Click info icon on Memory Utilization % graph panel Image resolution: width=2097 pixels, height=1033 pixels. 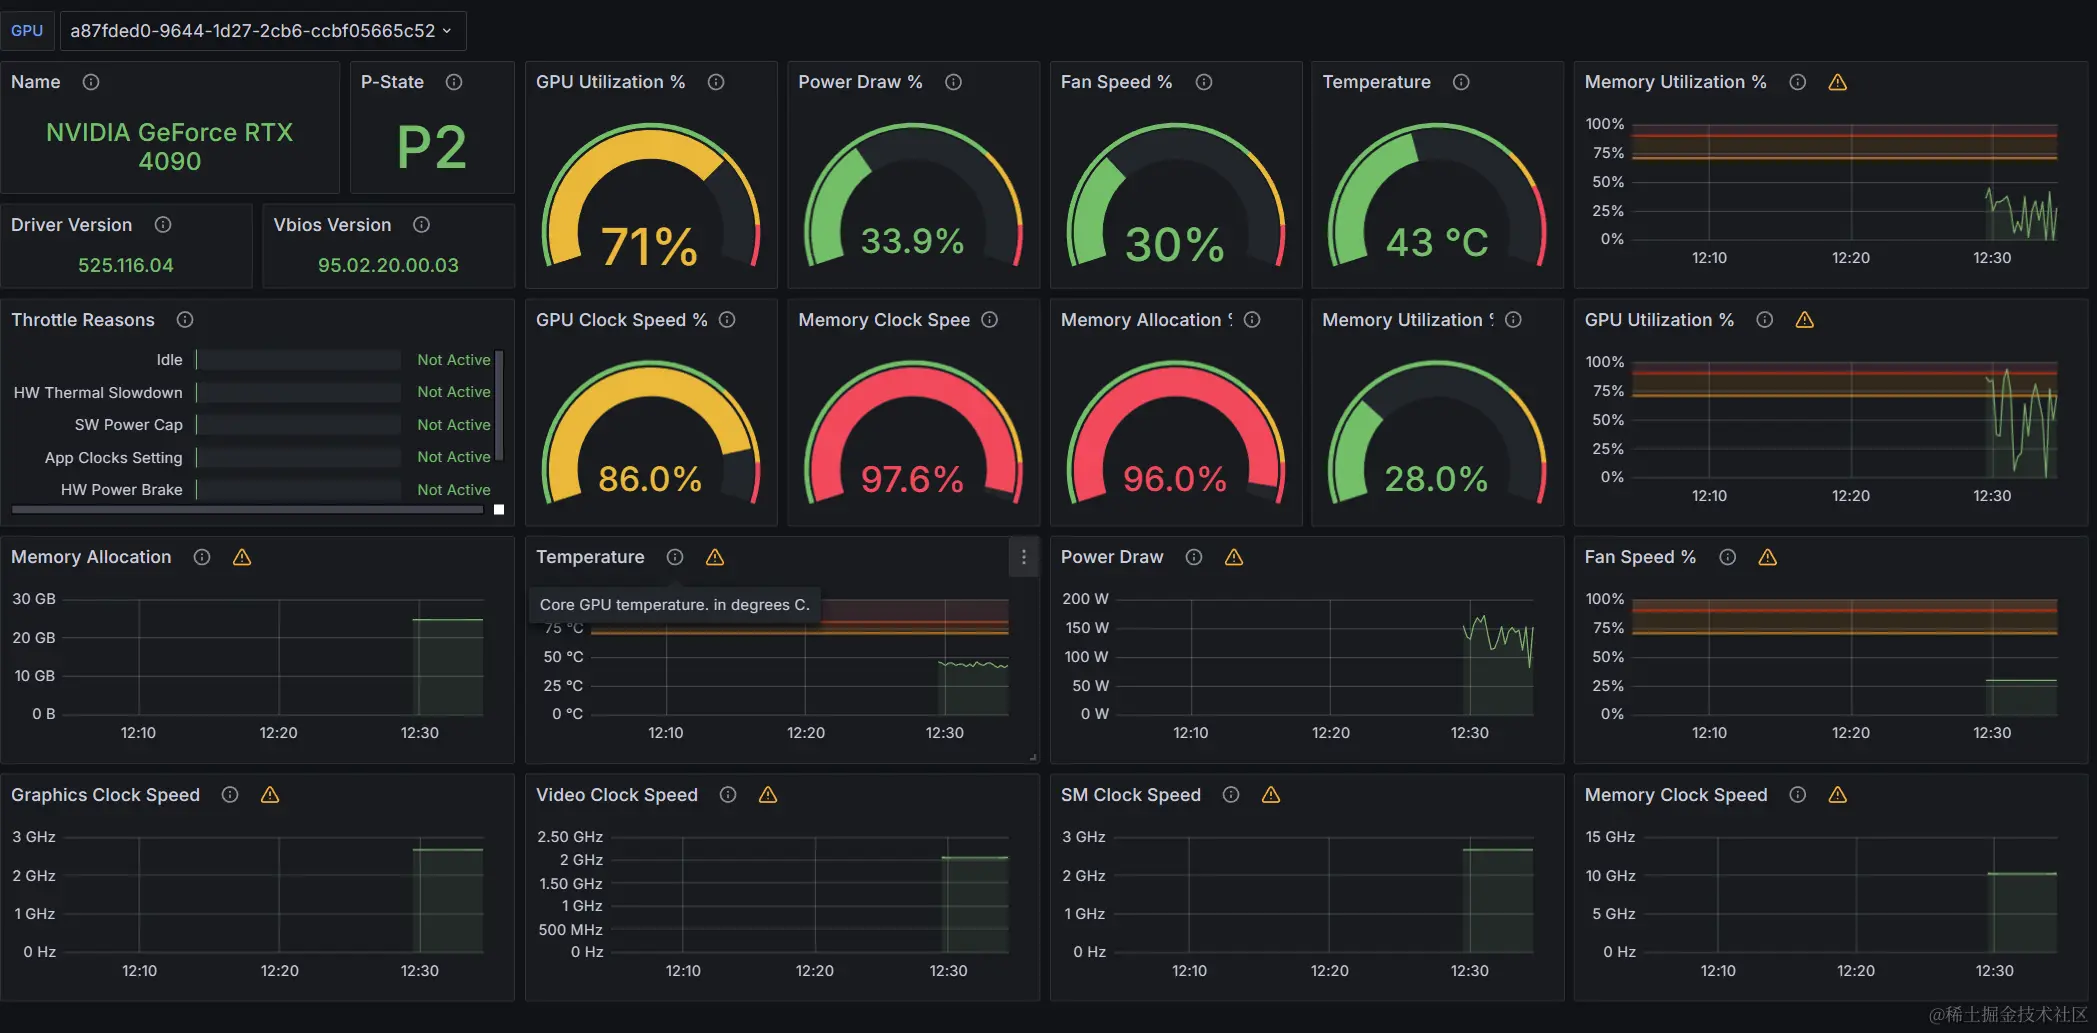click(x=1797, y=82)
